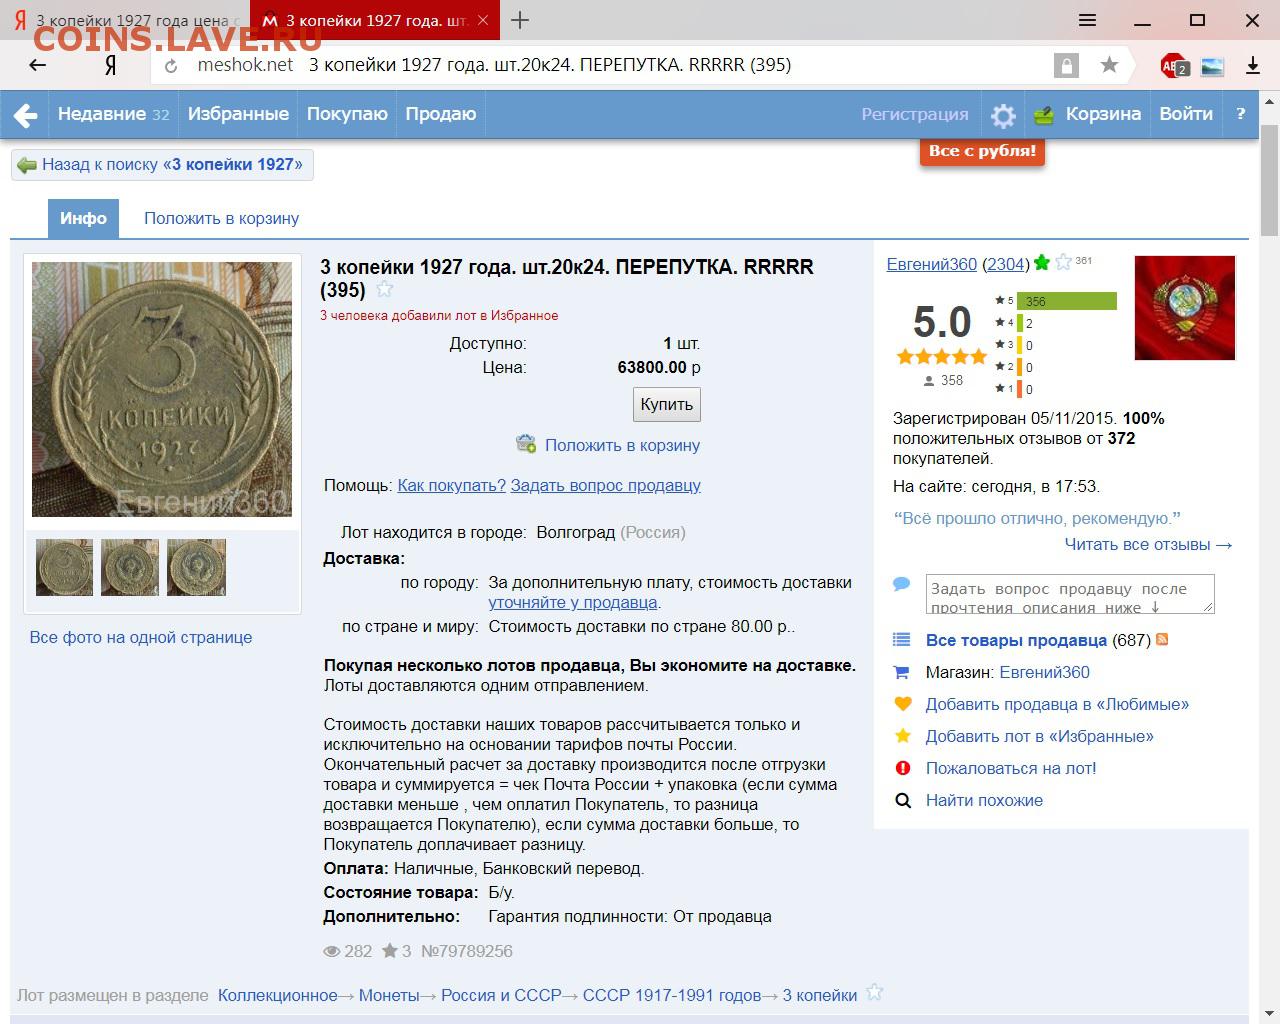Open the 'Положить в корзину' tab
The image size is (1280, 1024).
tap(221, 218)
